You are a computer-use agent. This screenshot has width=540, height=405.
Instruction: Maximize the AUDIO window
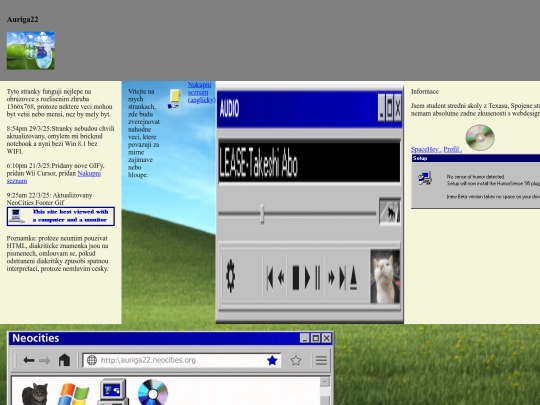tap(390, 108)
